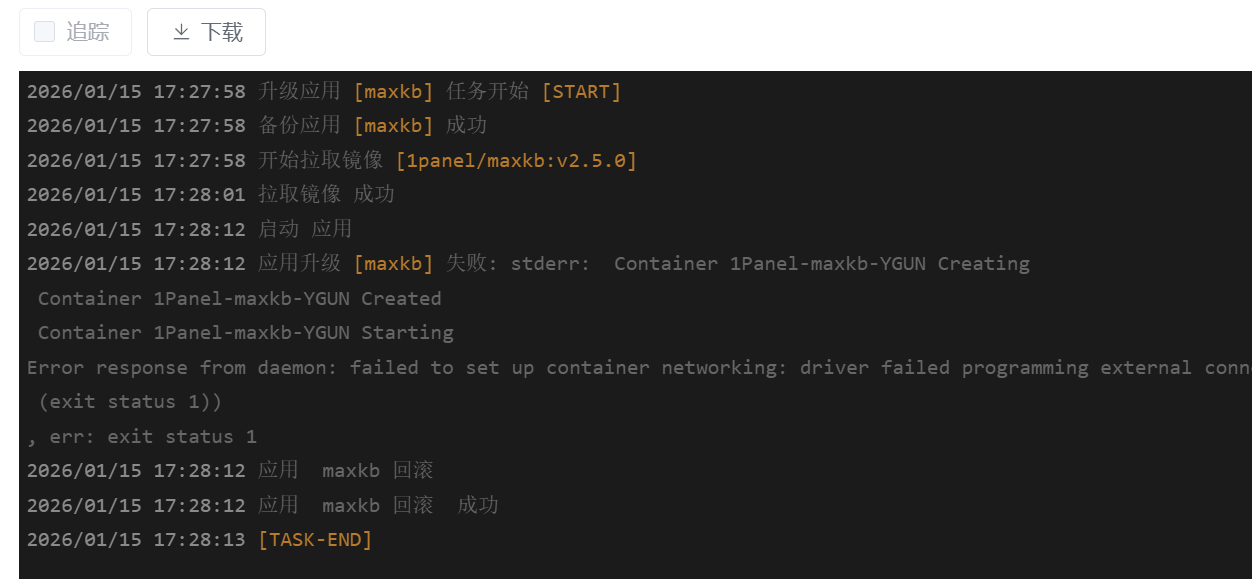This screenshot has height=579, width=1257.
Task: Click the [TASK-END] marker in the log
Action: tap(315, 540)
